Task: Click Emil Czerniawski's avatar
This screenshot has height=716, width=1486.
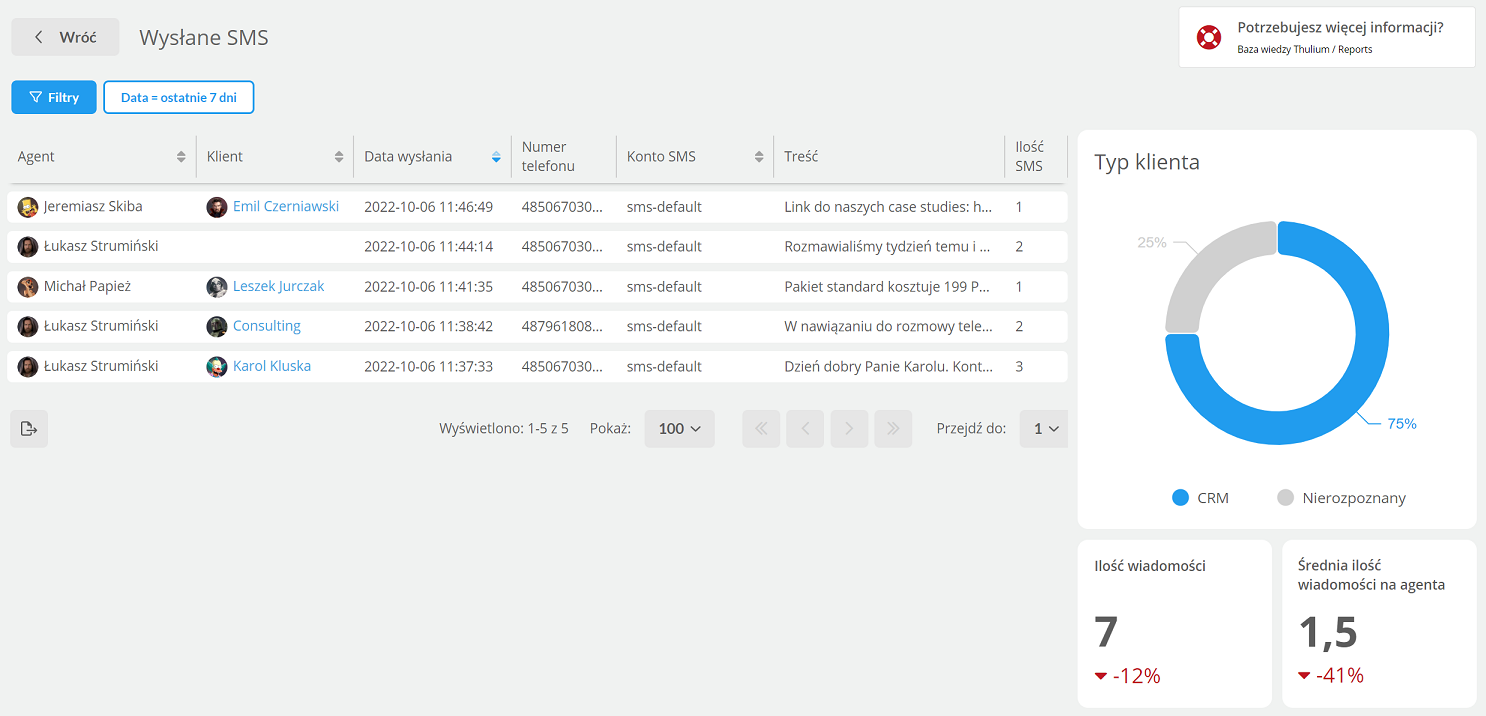Action: [x=217, y=207]
